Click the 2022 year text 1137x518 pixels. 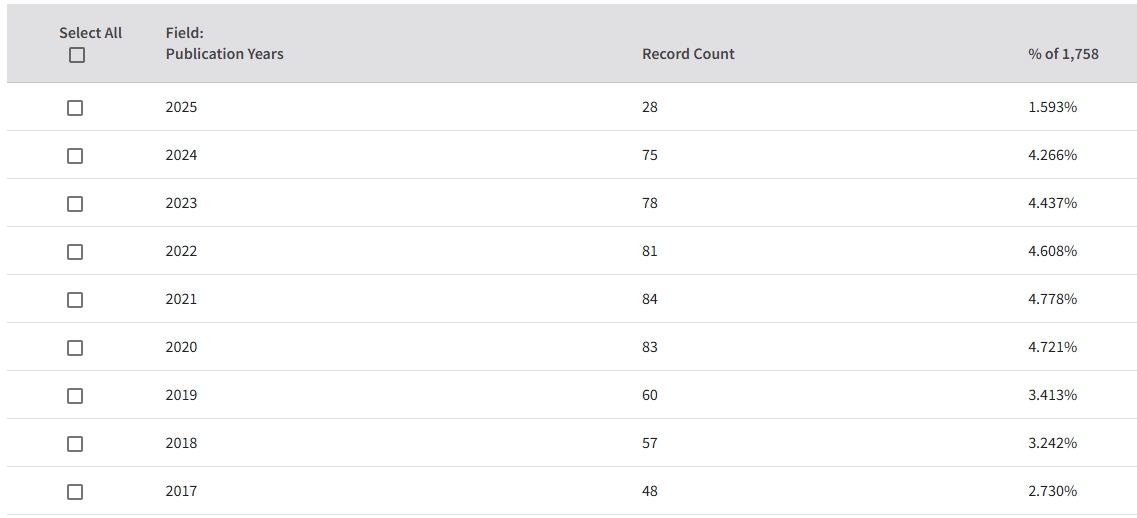181,251
